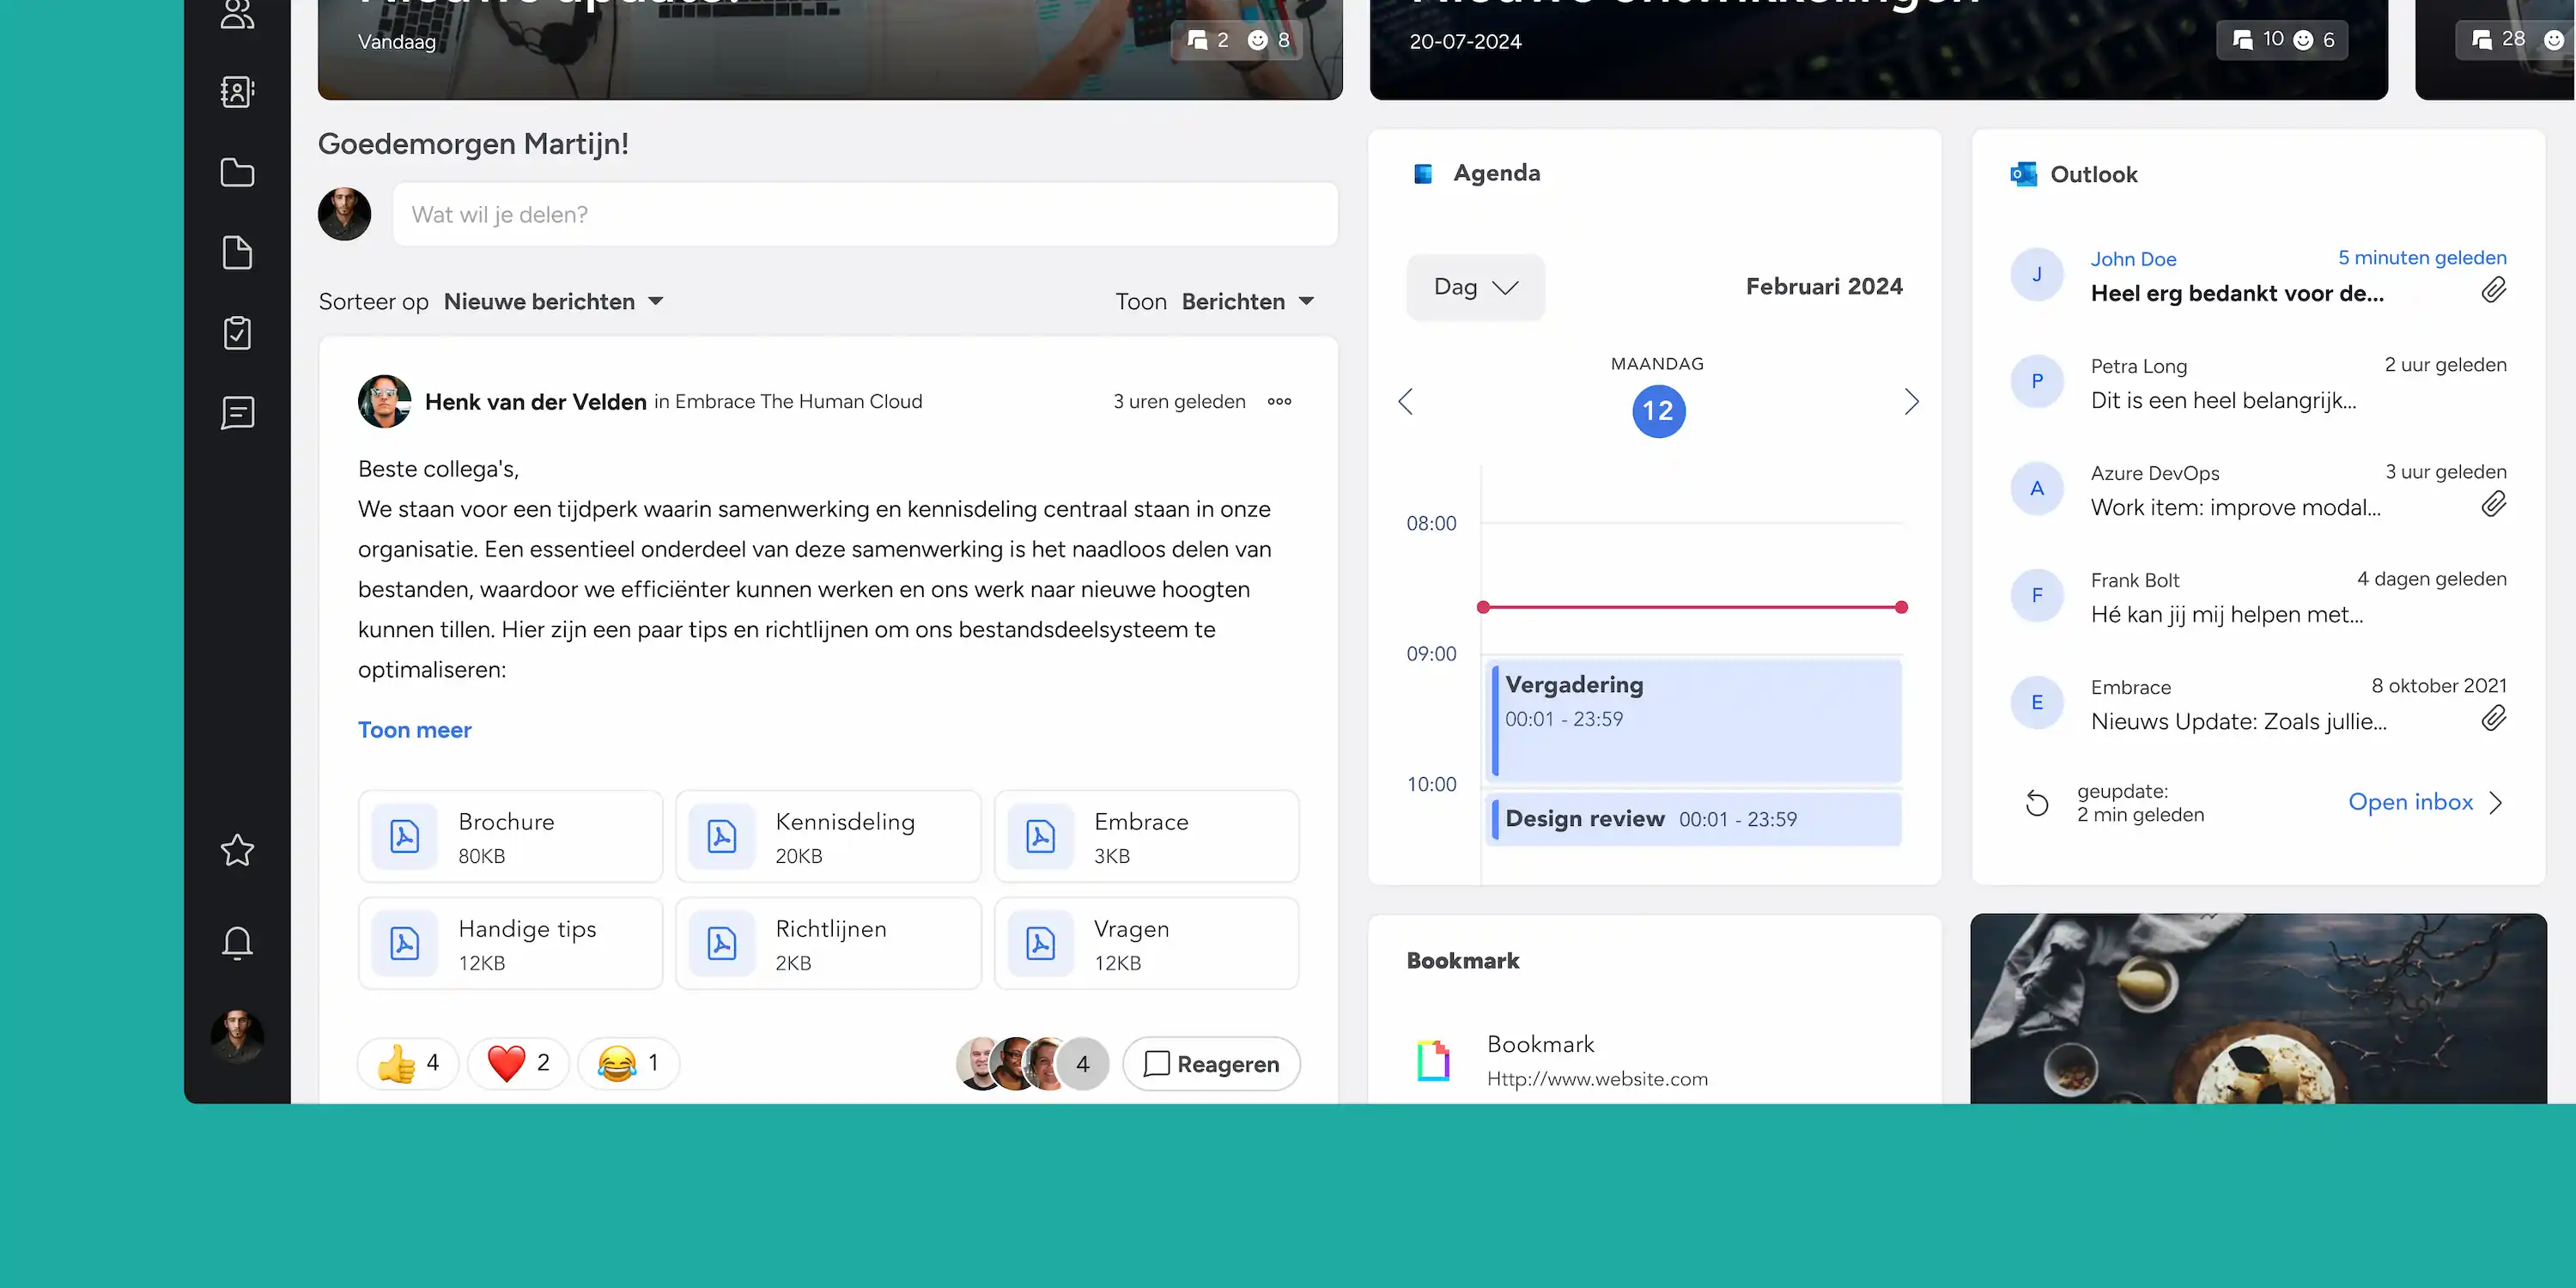Toggle the thumbs up reaction

pos(408,1063)
